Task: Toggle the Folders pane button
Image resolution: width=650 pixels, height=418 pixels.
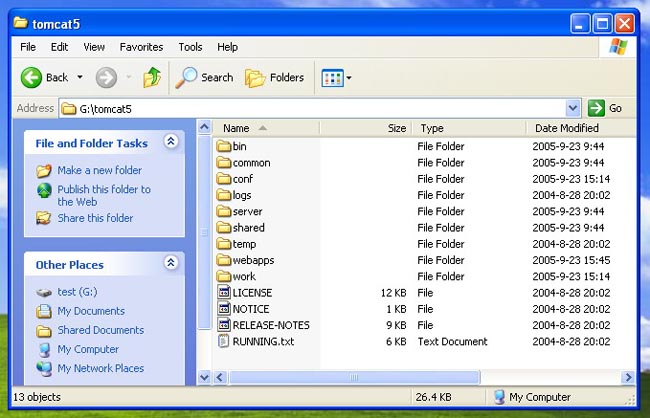Action: (256, 77)
